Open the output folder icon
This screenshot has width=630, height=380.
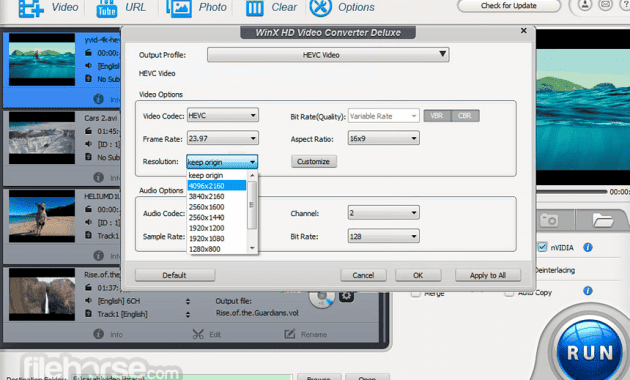click(x=602, y=220)
